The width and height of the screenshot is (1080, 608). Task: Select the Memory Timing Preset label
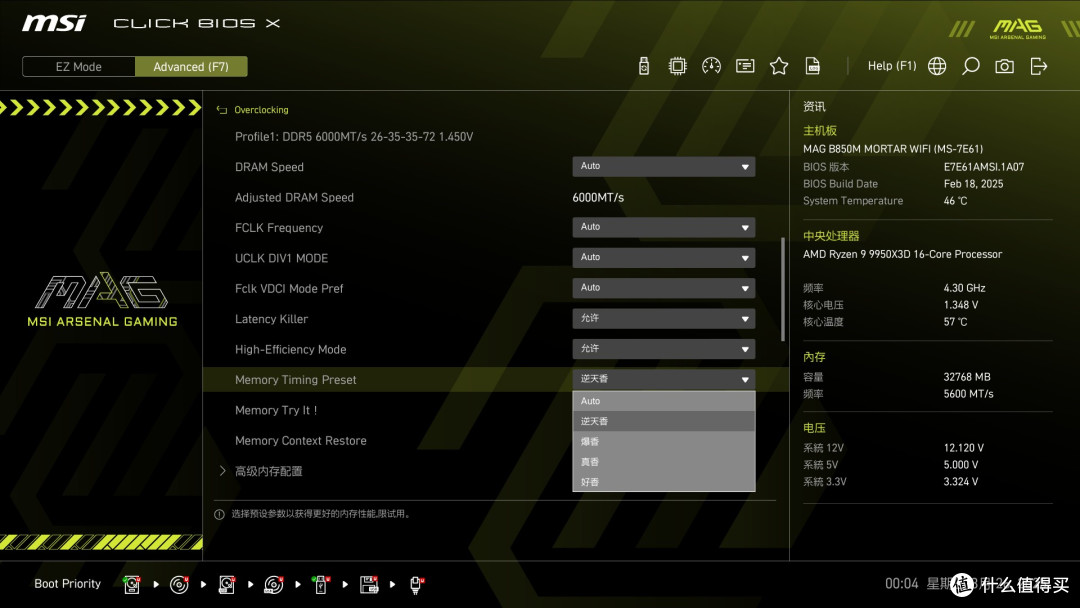click(x=295, y=380)
